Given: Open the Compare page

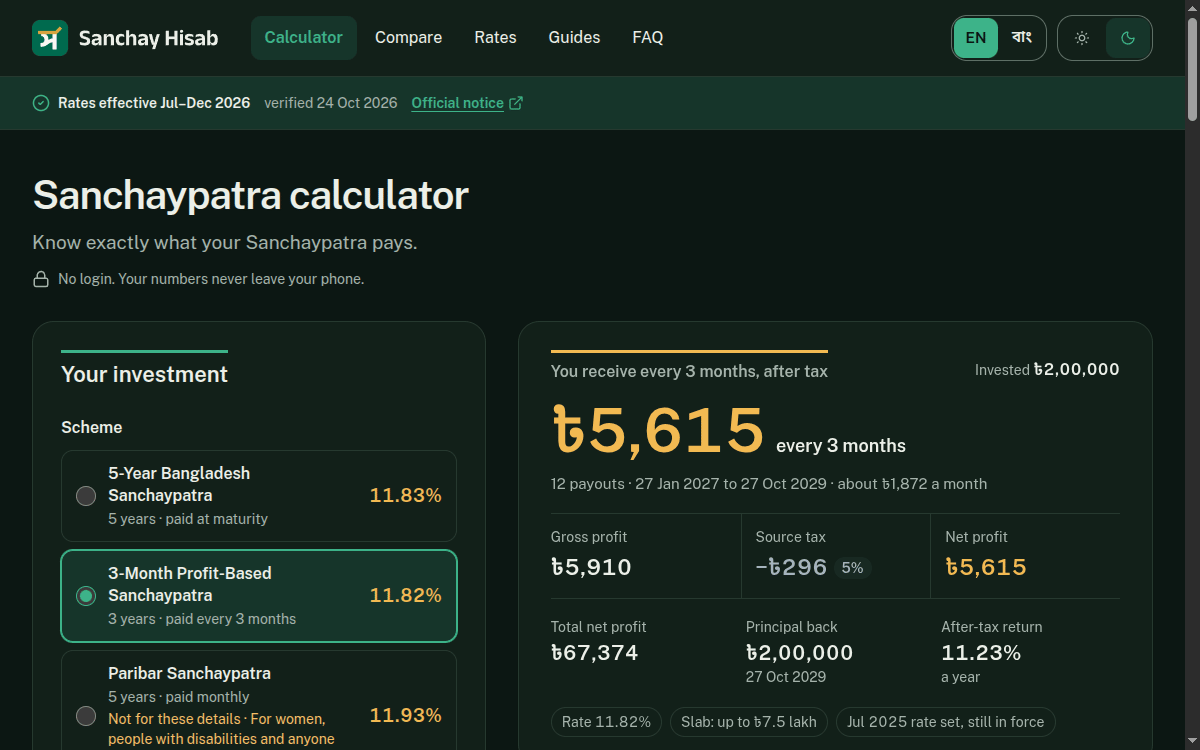Looking at the screenshot, I should (408, 38).
